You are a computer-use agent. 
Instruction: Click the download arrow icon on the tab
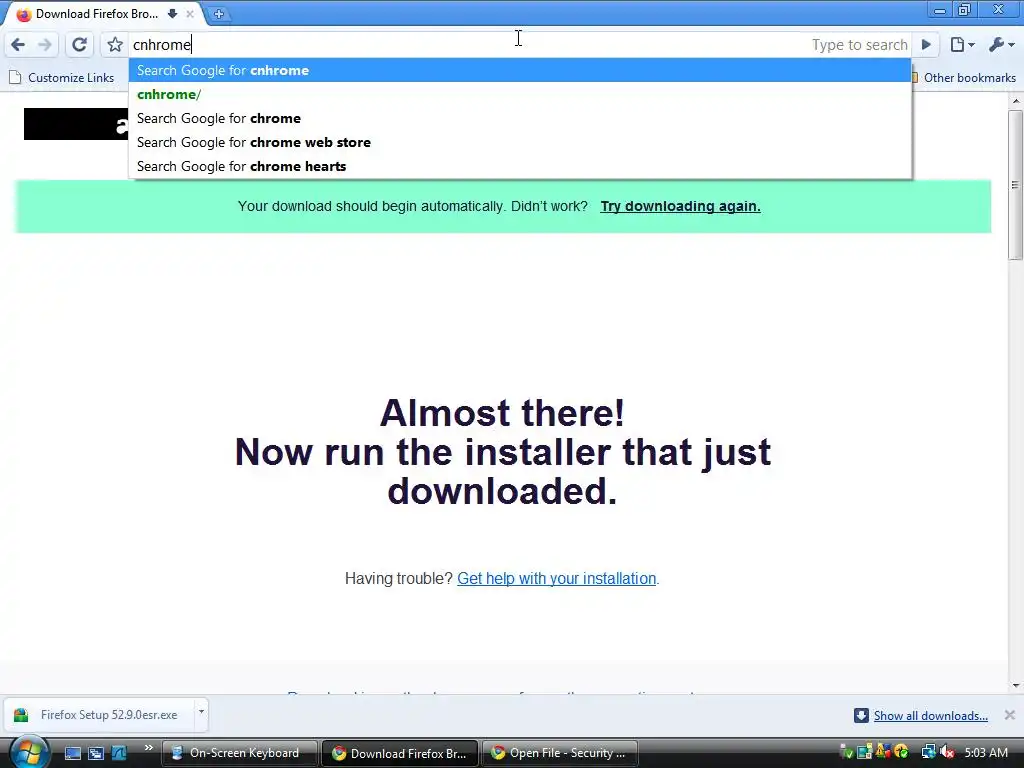[x=172, y=14]
